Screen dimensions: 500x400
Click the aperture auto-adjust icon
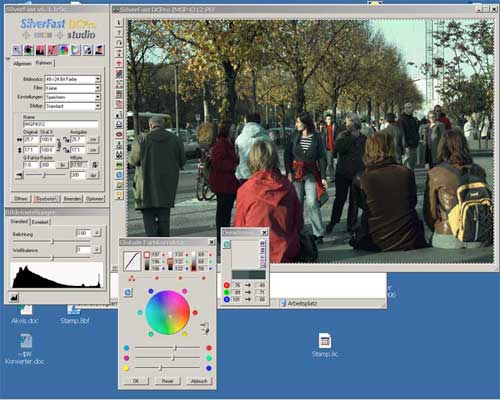click(x=29, y=50)
